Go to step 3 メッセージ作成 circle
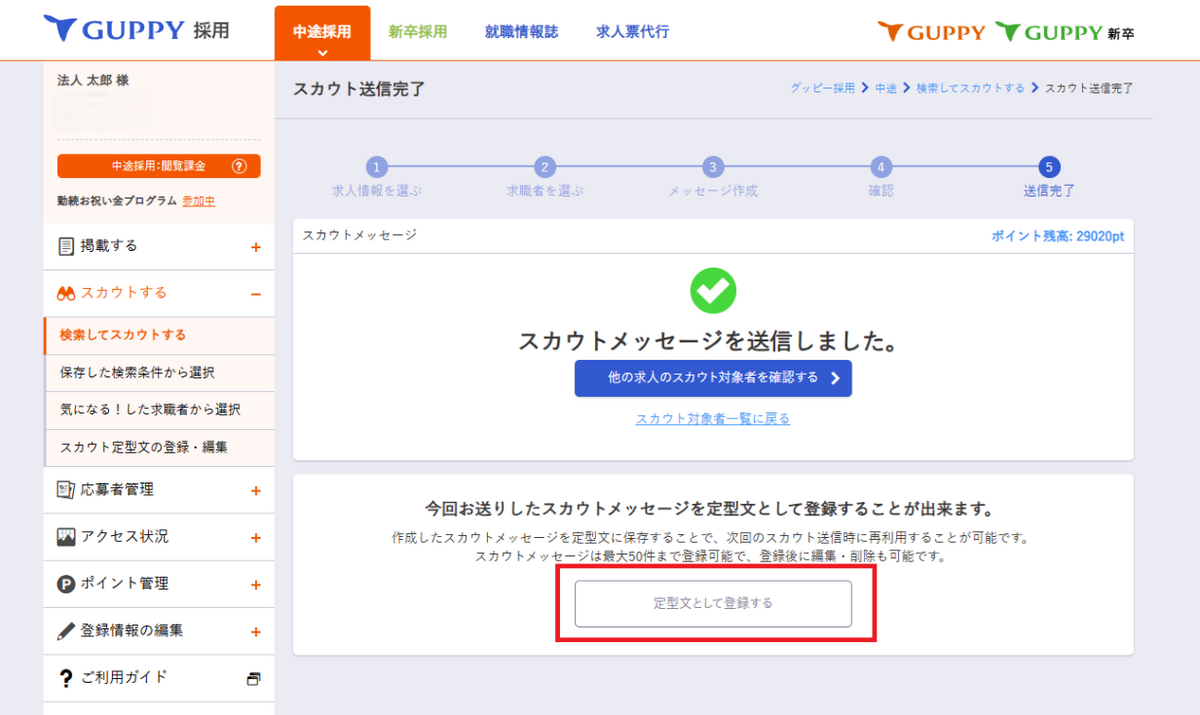 point(712,167)
